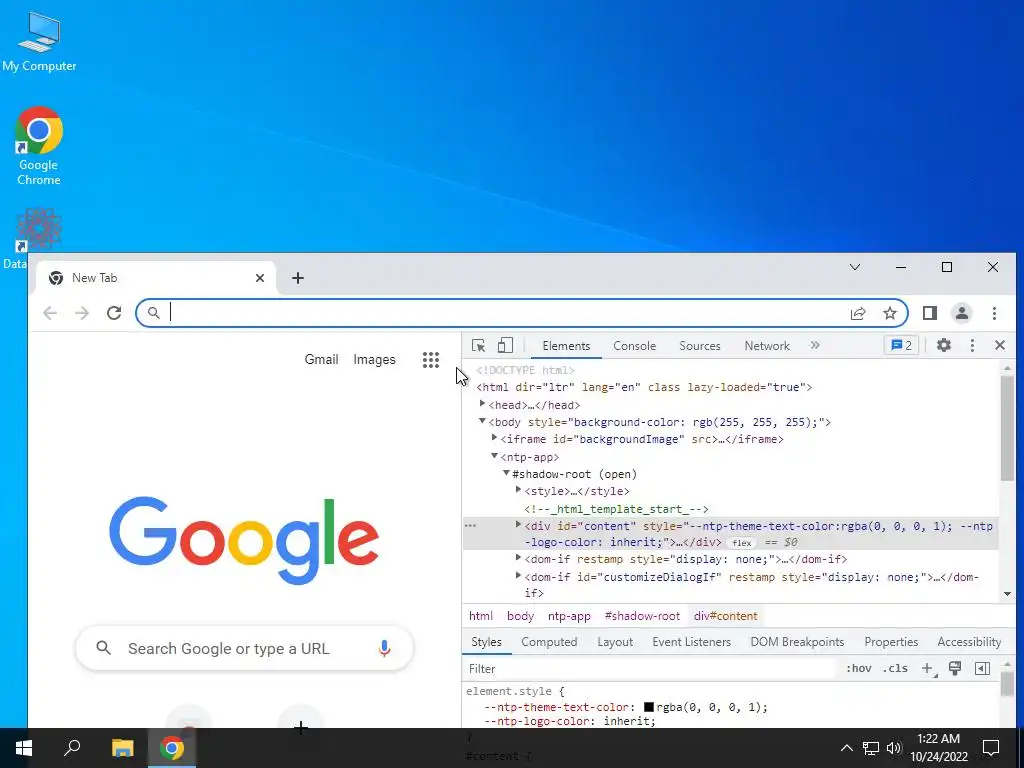Open the 2 issues badge
Viewport: 1024px width, 768px height.
(902, 345)
